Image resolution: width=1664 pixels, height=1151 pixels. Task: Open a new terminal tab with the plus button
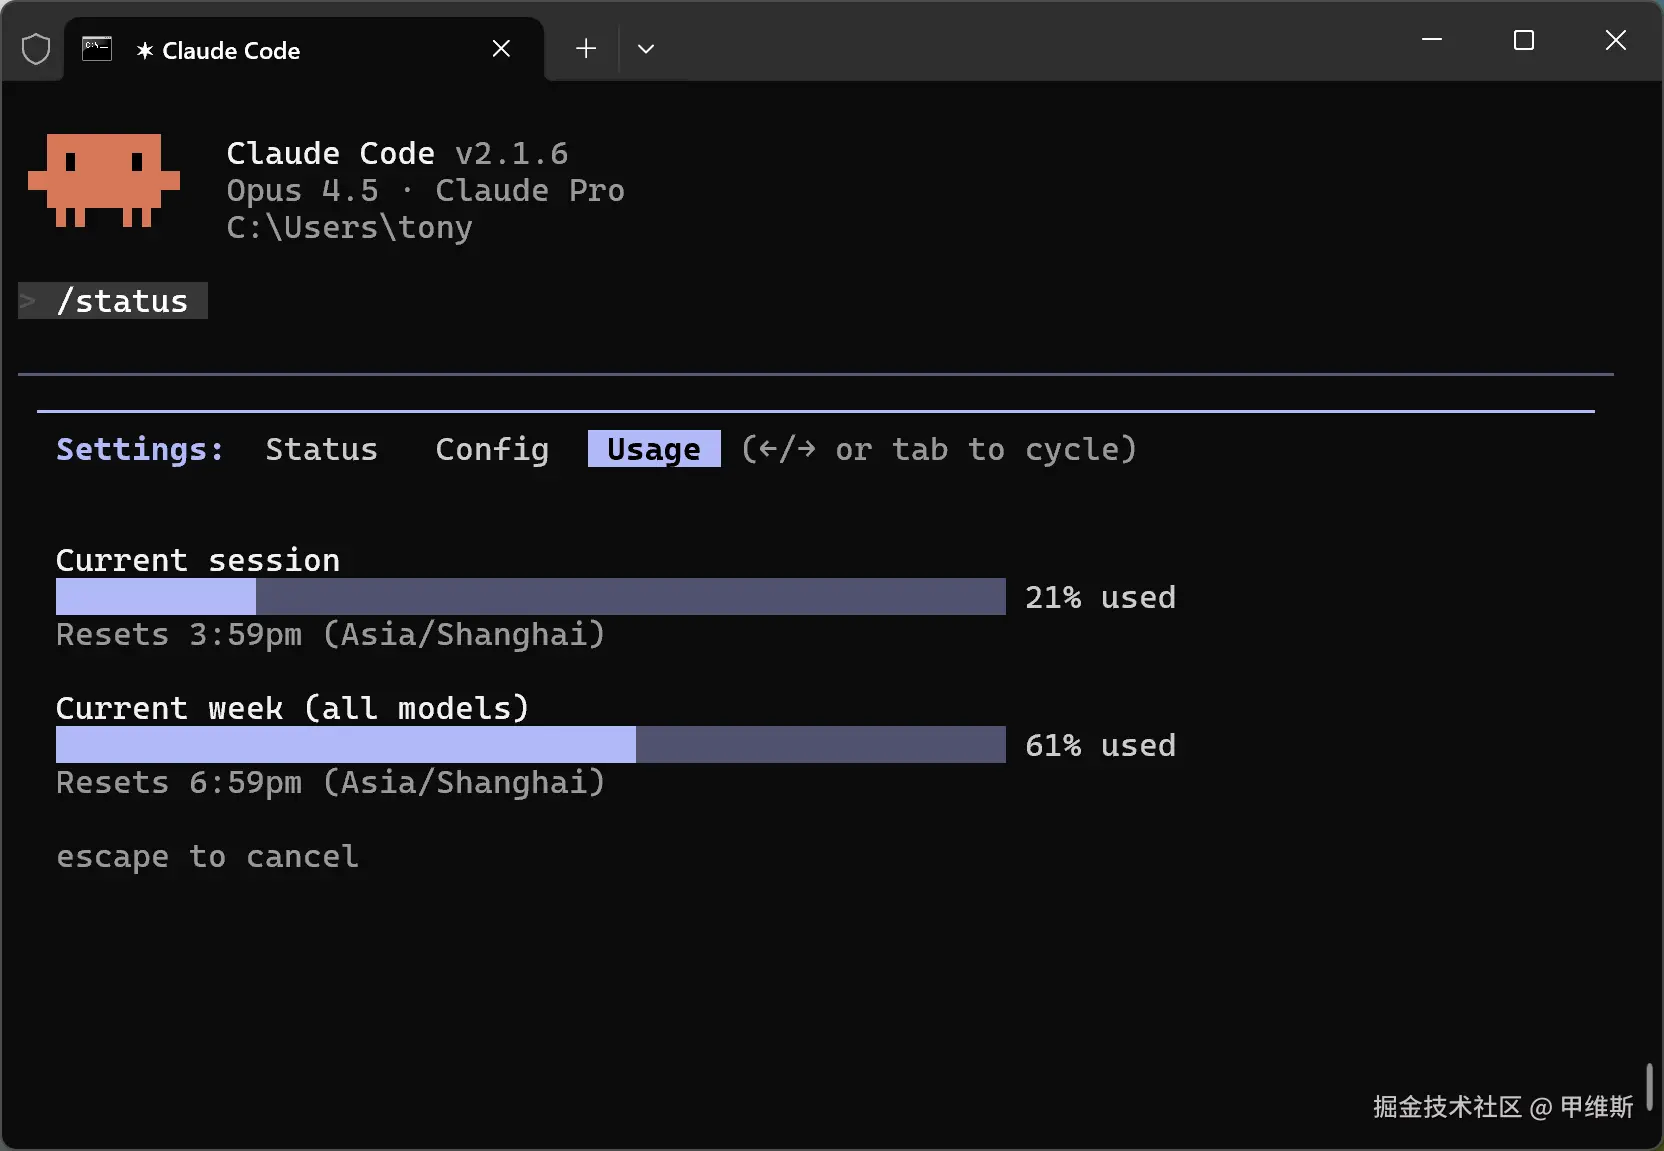click(586, 49)
